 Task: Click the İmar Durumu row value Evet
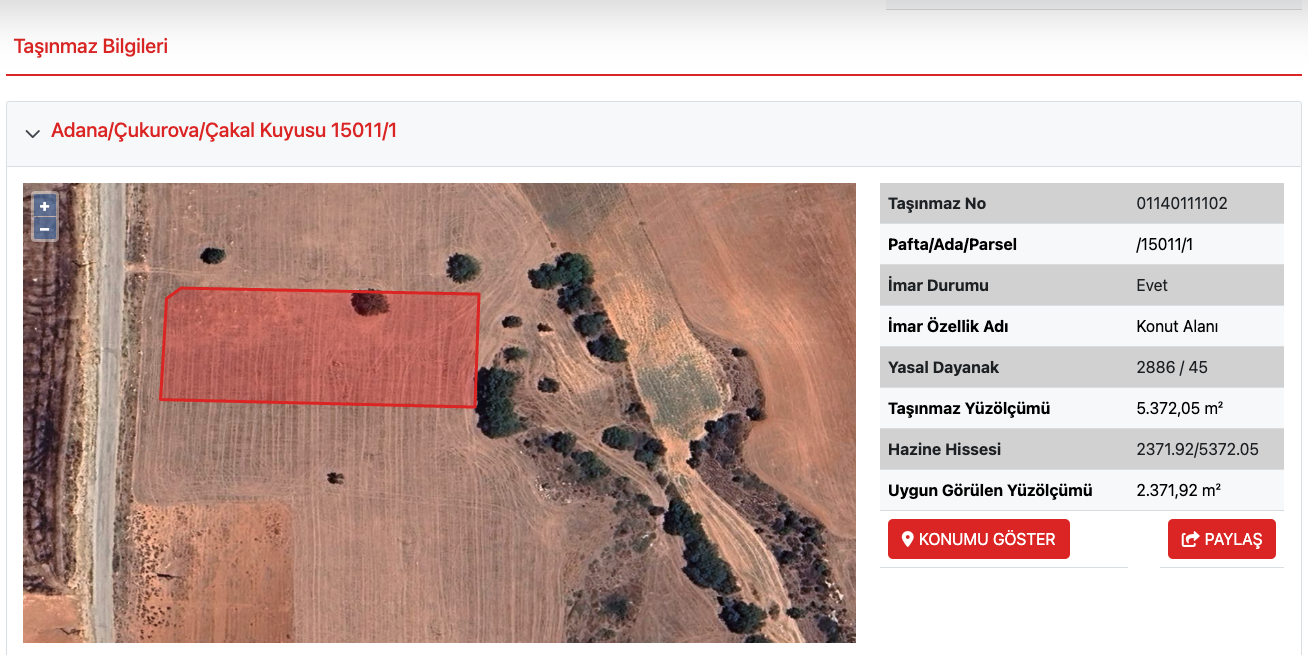point(1152,285)
